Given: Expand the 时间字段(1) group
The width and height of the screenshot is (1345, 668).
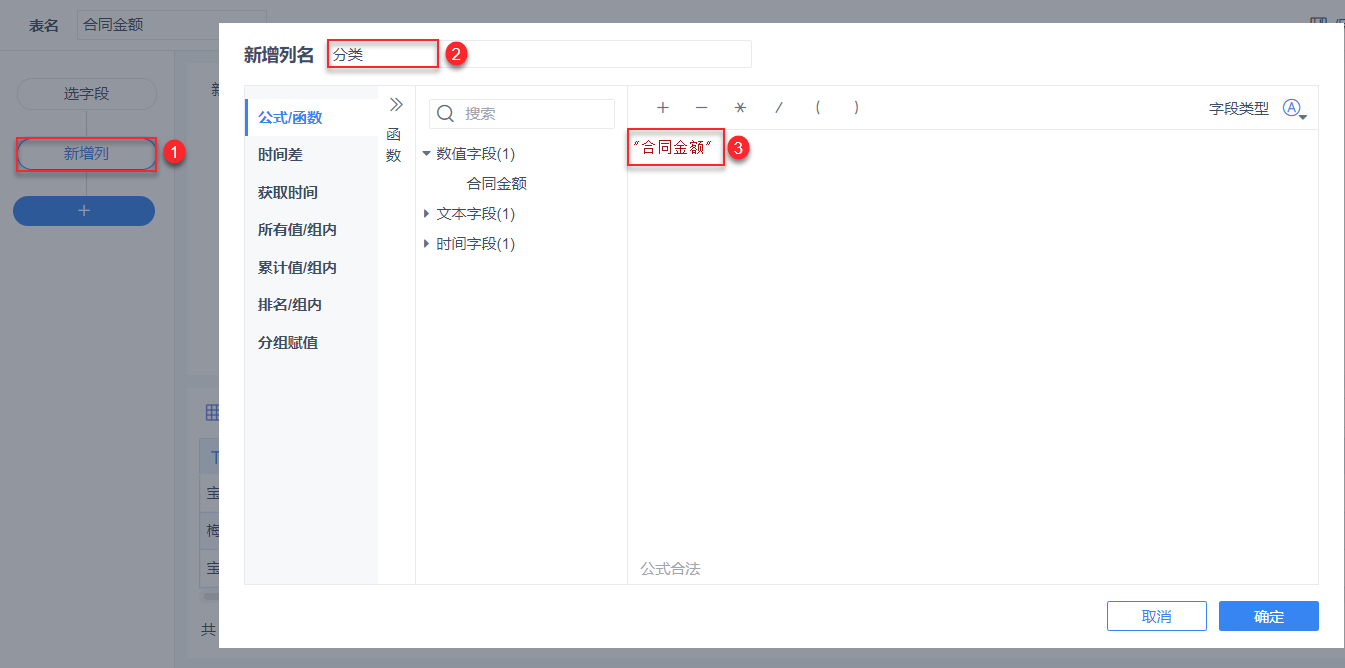Looking at the screenshot, I should (427, 244).
